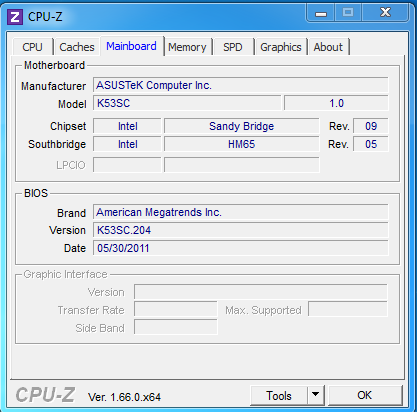The image size is (417, 412).
Task: Show the About tab
Action: pyautogui.click(x=328, y=47)
